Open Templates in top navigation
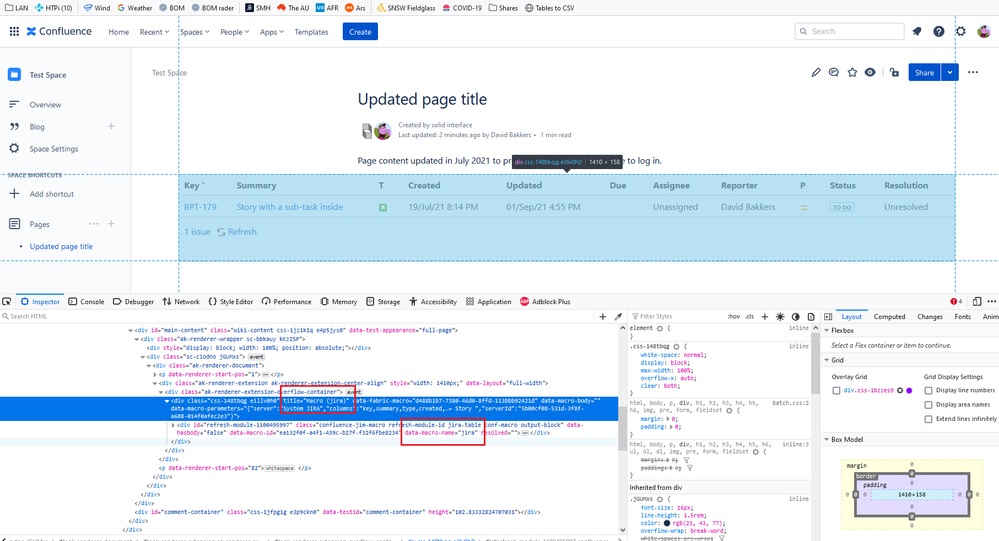 (312, 32)
